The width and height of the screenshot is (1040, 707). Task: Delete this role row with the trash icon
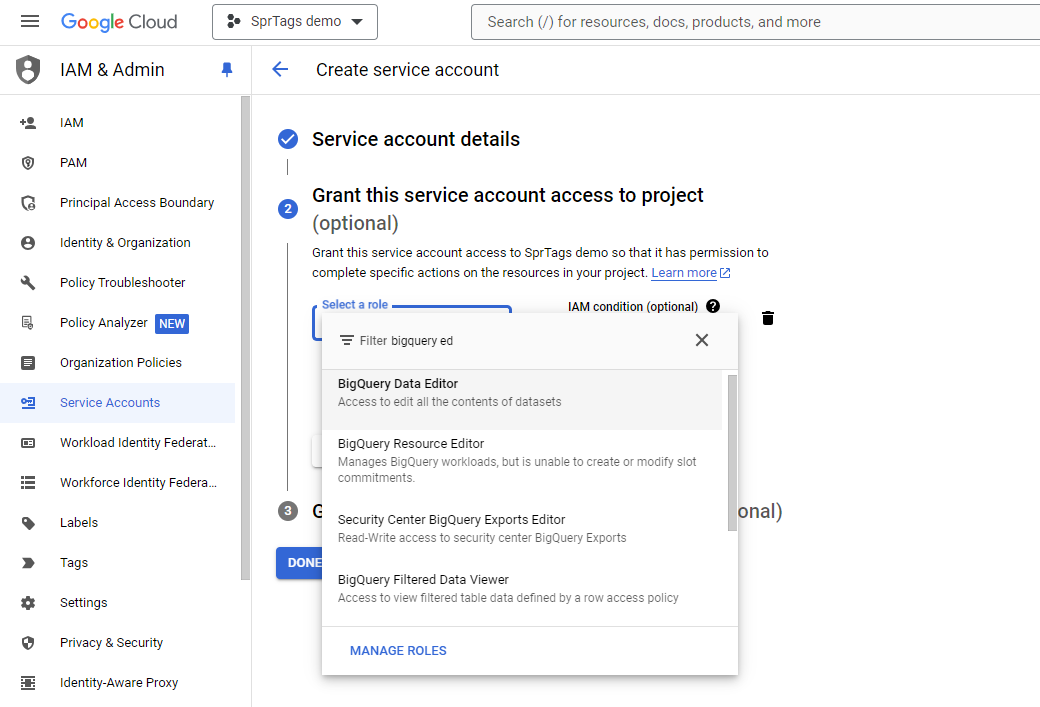[x=767, y=318]
